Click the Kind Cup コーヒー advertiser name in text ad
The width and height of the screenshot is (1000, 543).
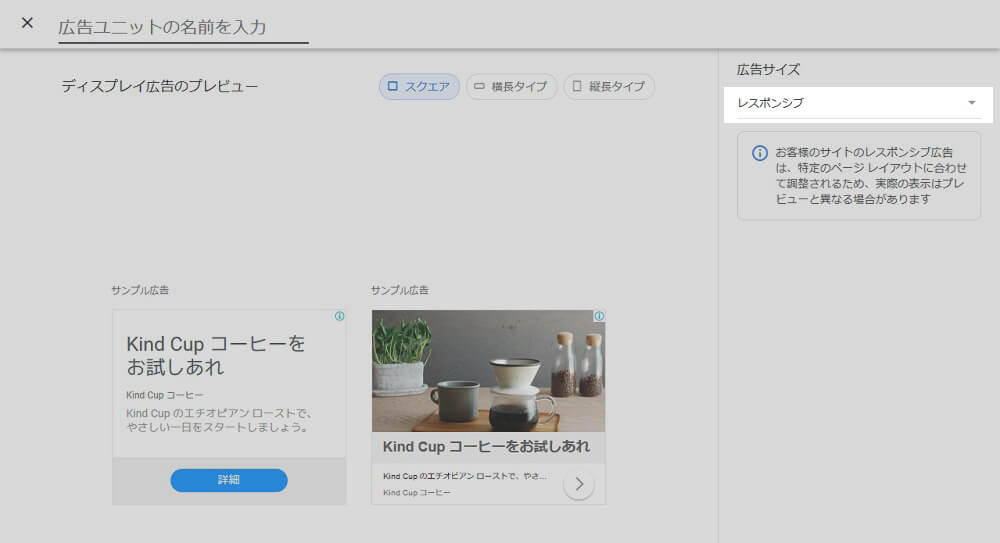pyautogui.click(x=165, y=395)
